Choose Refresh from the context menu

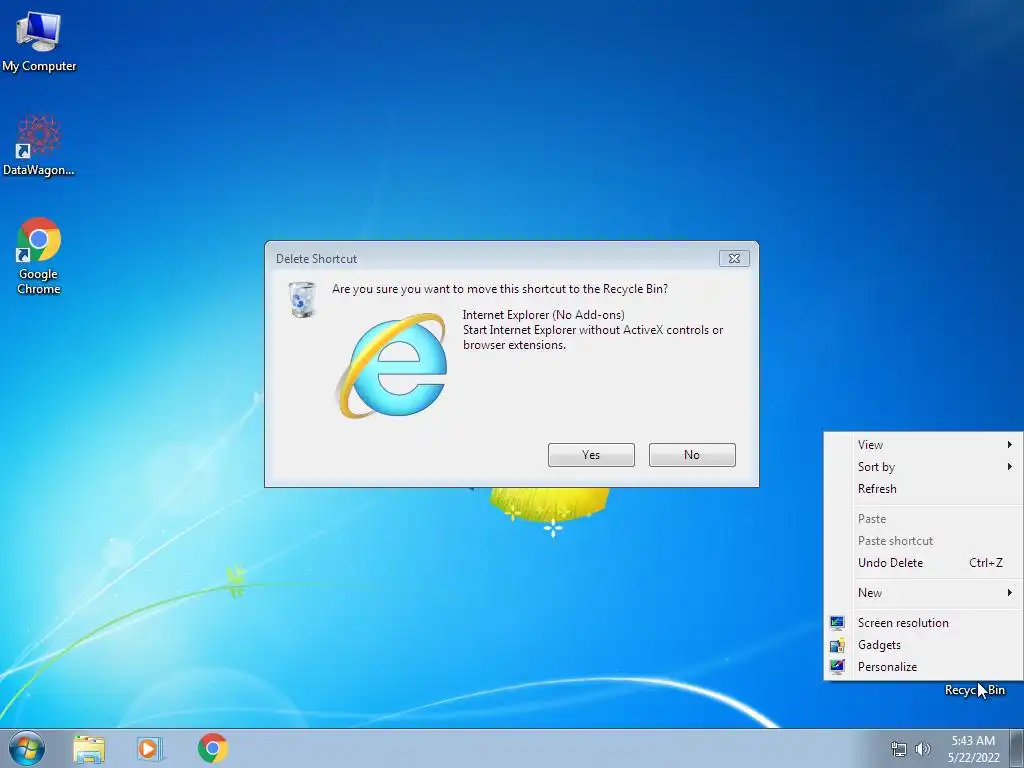pyautogui.click(x=923, y=488)
